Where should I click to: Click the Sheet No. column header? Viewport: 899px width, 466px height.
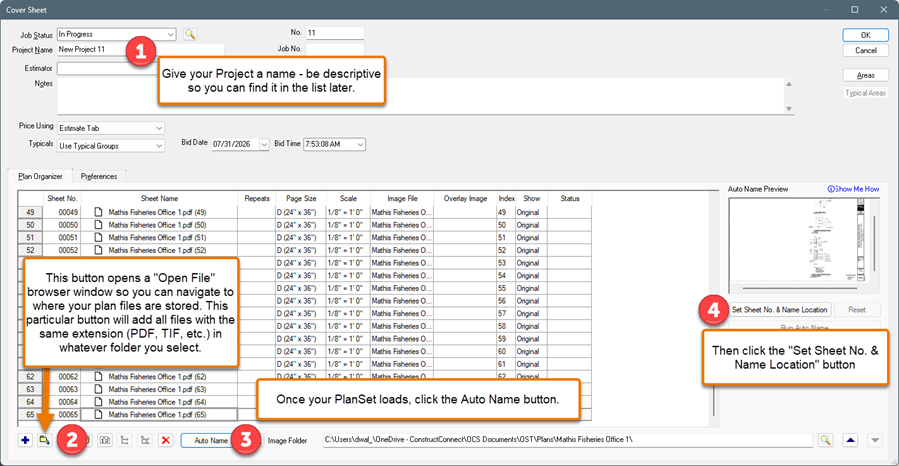click(x=62, y=198)
